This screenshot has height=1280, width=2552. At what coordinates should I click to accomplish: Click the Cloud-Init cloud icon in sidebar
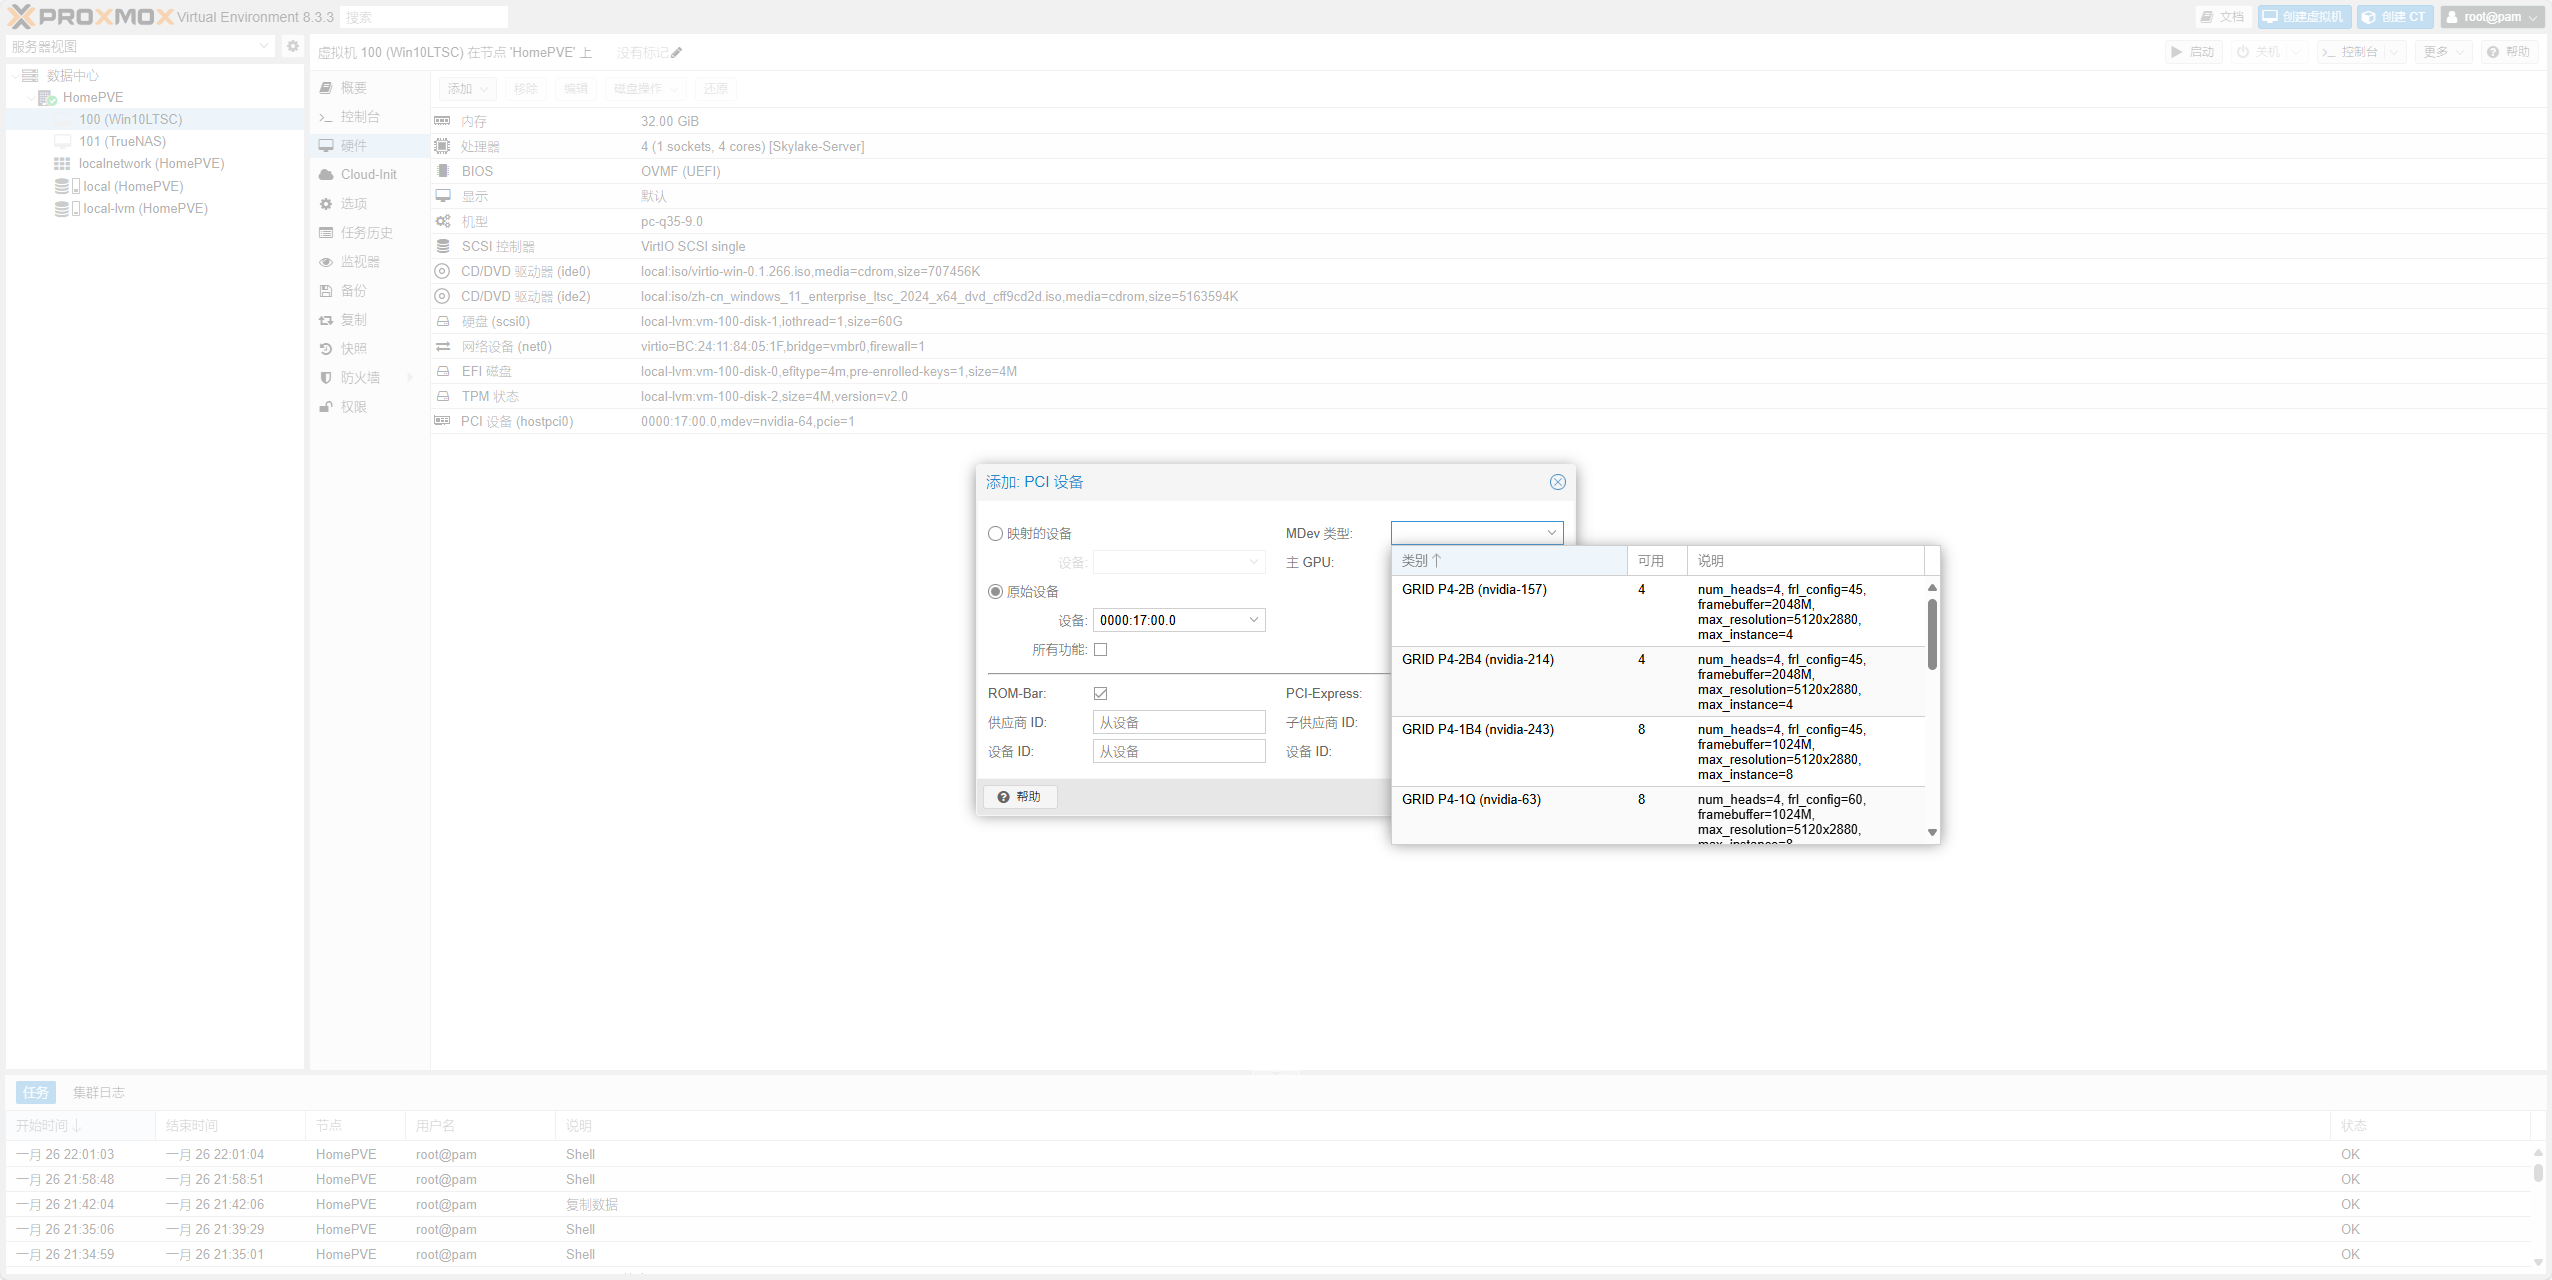click(326, 174)
